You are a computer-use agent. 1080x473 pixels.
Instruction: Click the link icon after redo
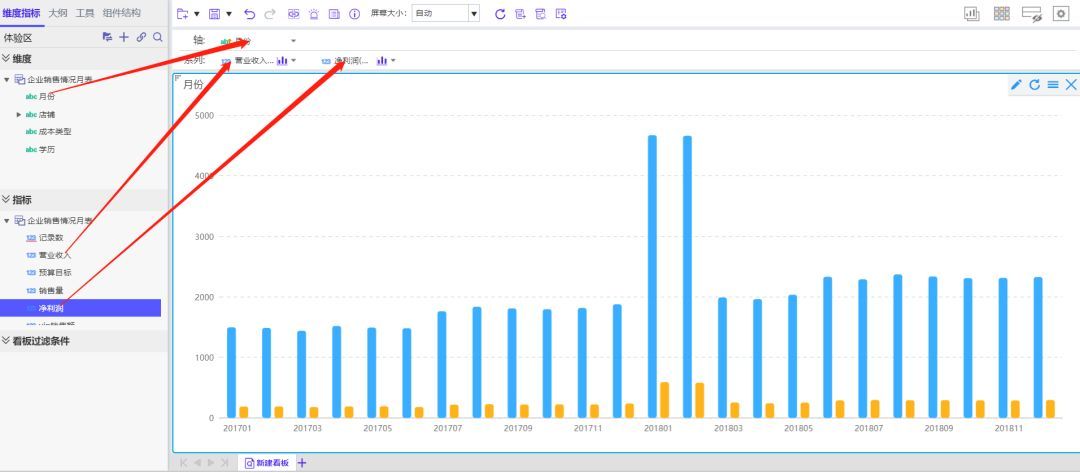click(x=293, y=14)
